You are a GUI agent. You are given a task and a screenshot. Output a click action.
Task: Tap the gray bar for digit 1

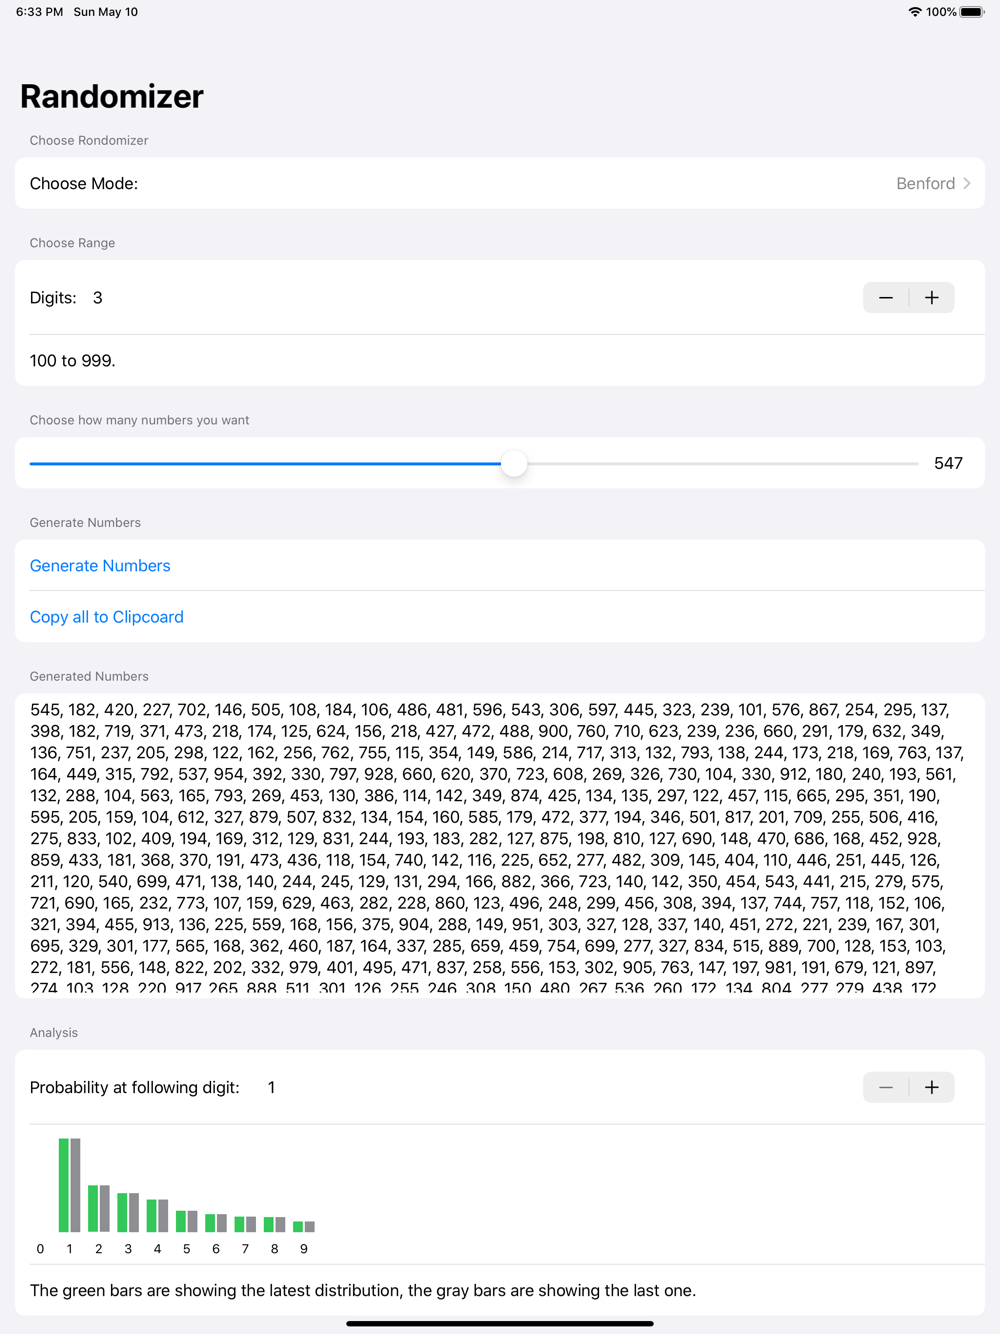click(x=76, y=1185)
